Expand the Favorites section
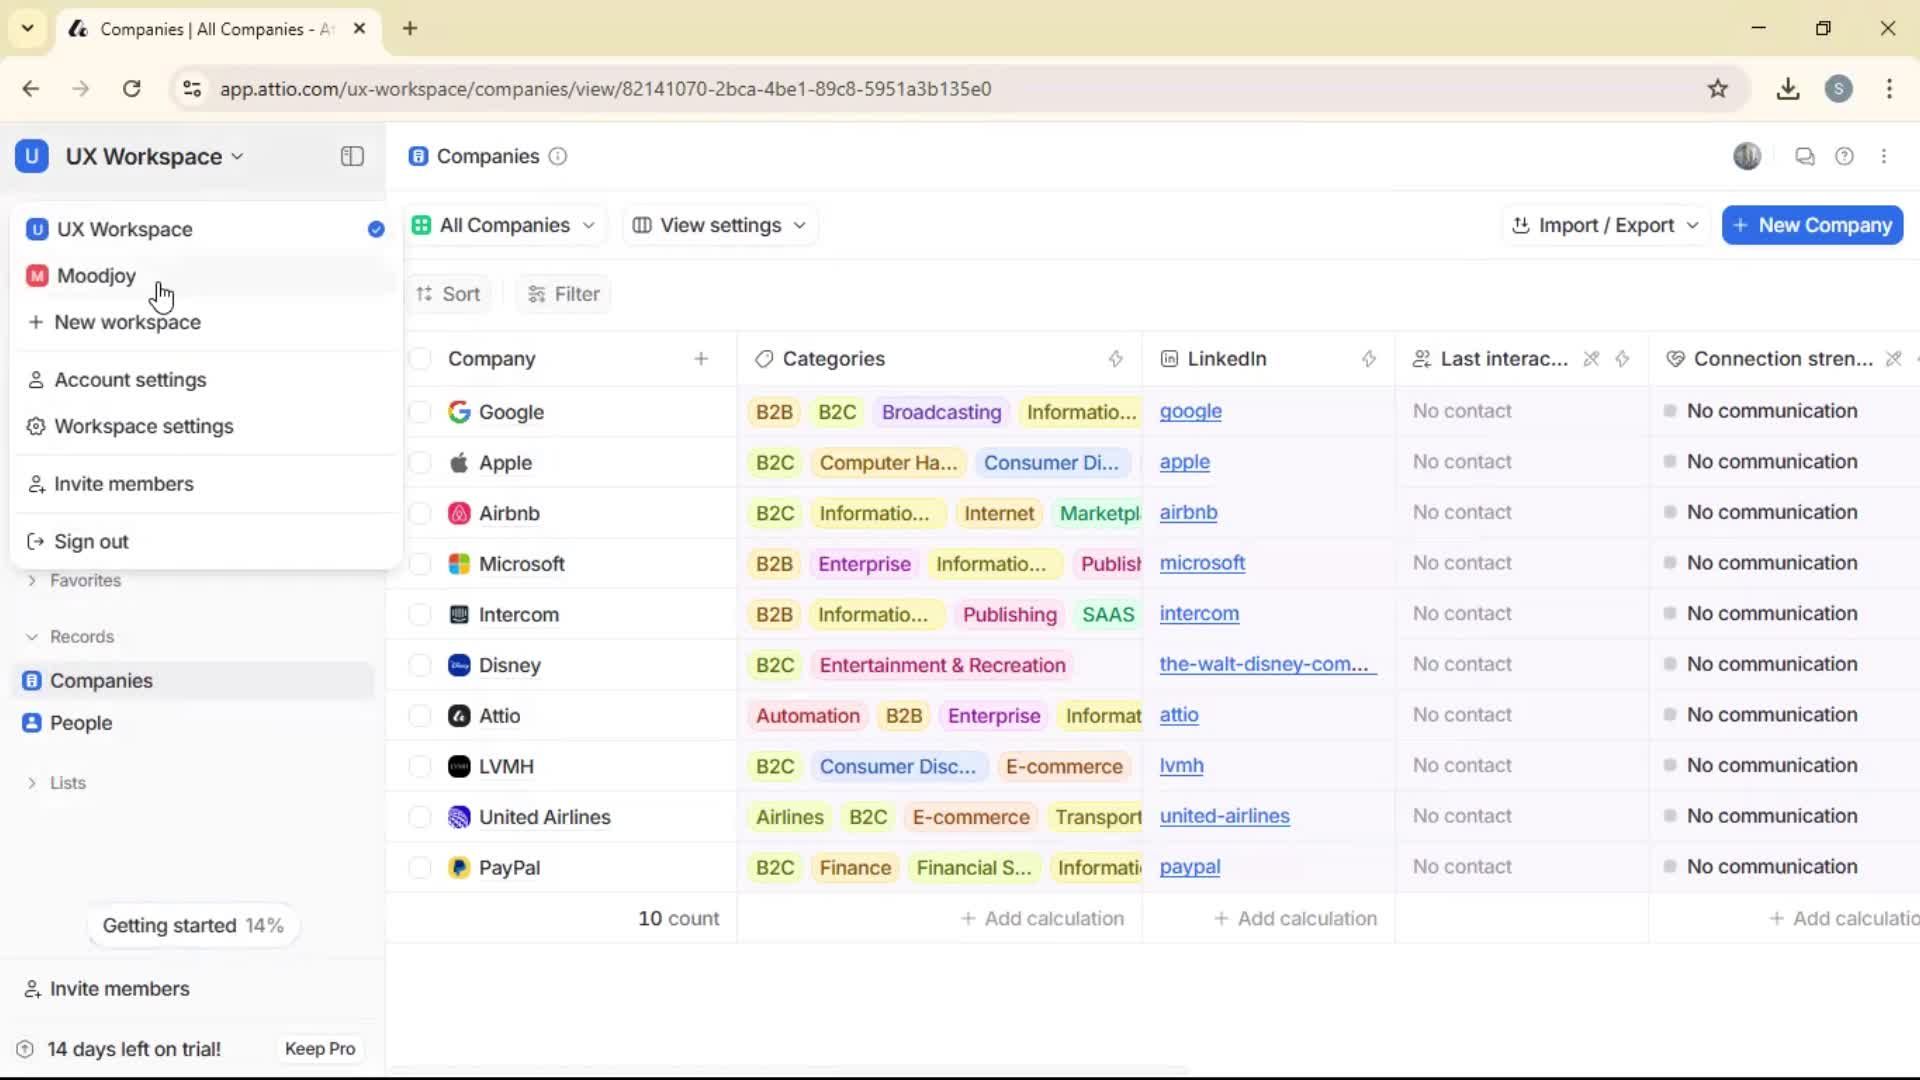Screen dimensions: 1920x1080 click(73, 581)
